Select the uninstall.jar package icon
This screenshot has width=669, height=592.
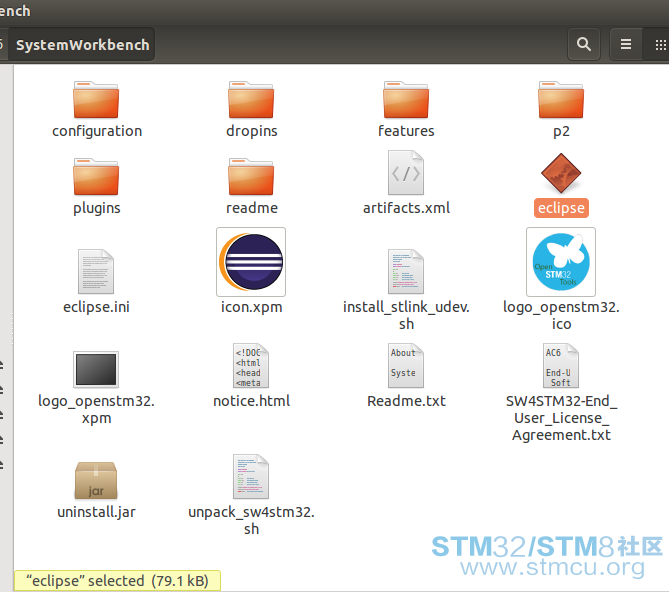(x=96, y=480)
